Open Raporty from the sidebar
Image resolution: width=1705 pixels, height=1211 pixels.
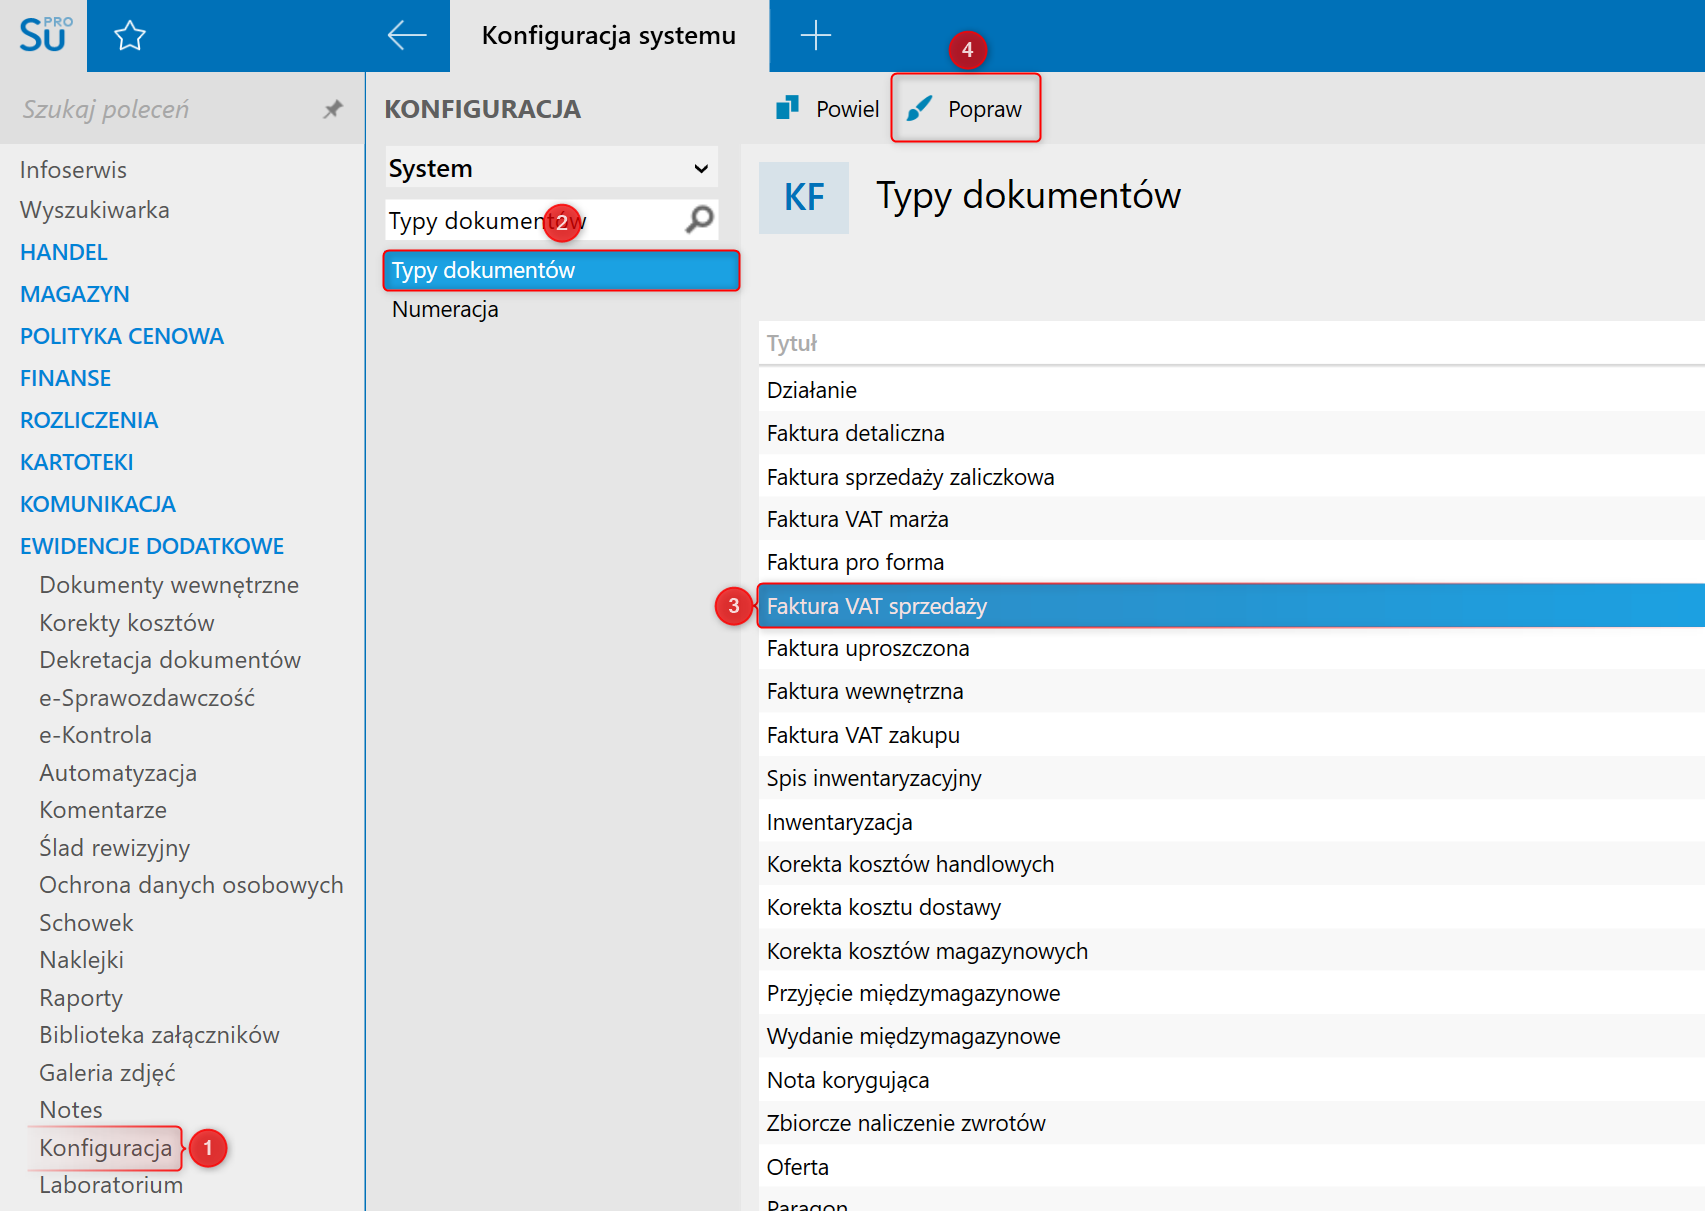[81, 998]
